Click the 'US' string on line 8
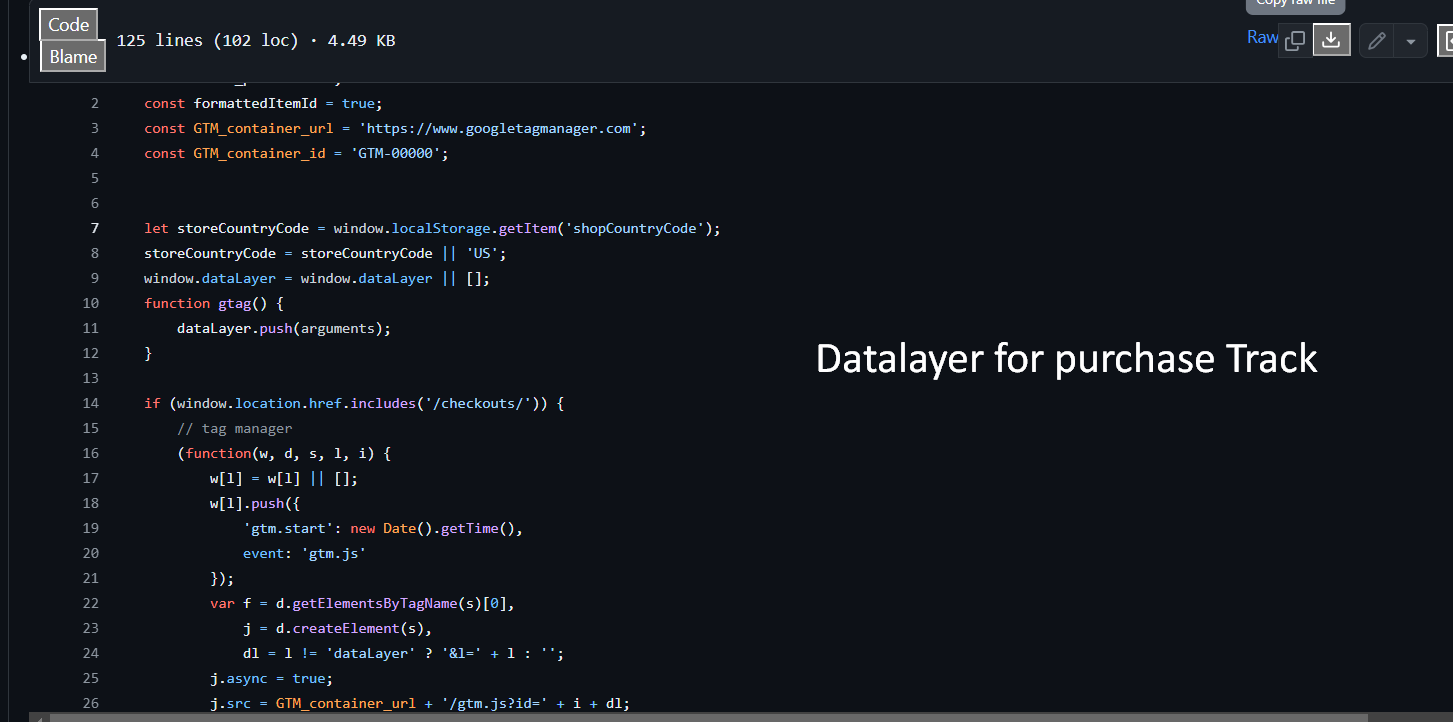Image resolution: width=1453 pixels, height=722 pixels. coord(482,253)
